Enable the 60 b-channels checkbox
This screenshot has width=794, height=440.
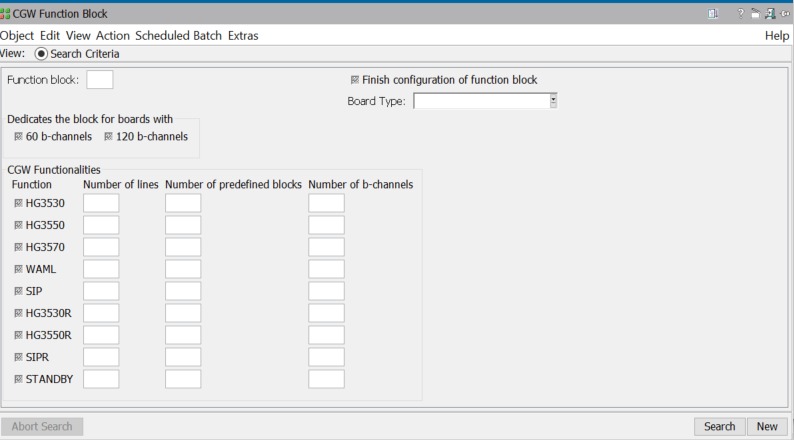[x=19, y=137]
